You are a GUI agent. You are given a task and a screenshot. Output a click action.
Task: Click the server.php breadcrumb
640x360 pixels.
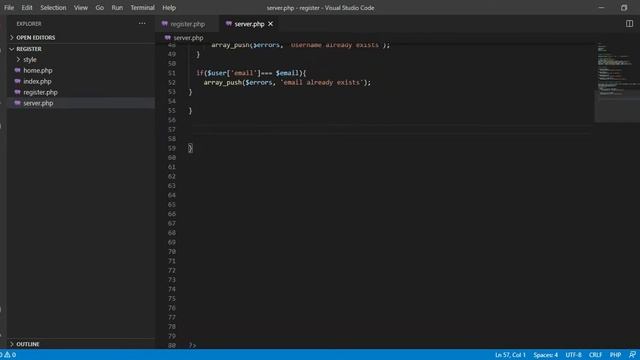pos(188,38)
